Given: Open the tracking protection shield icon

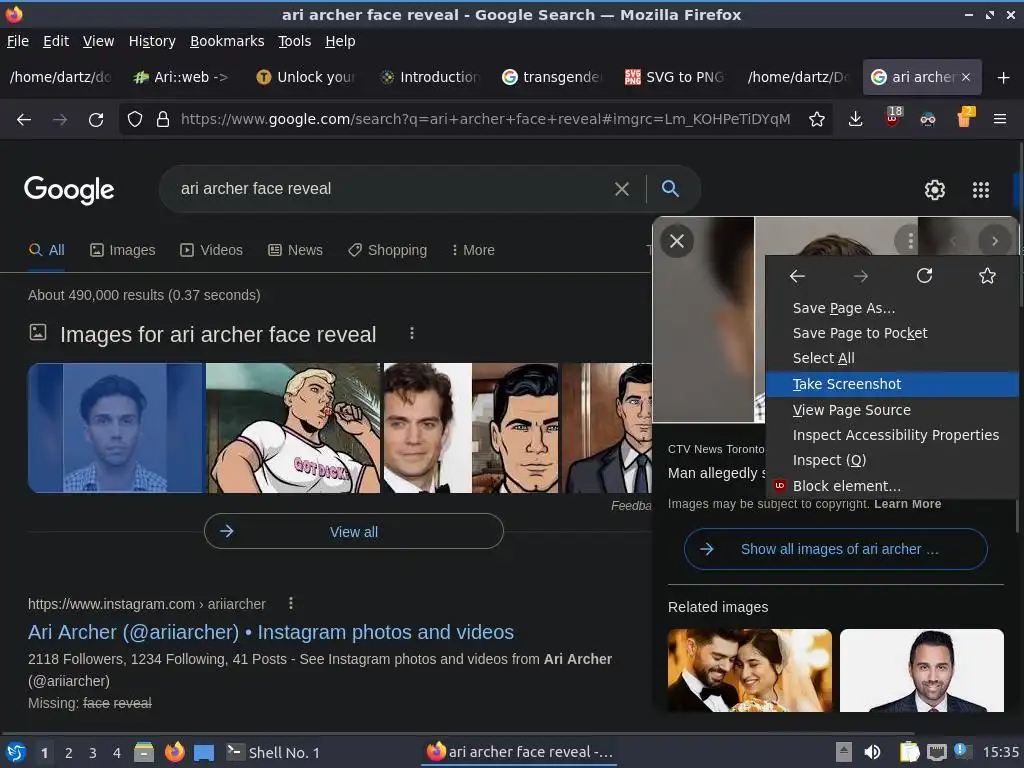Looking at the screenshot, I should pyautogui.click(x=135, y=120).
